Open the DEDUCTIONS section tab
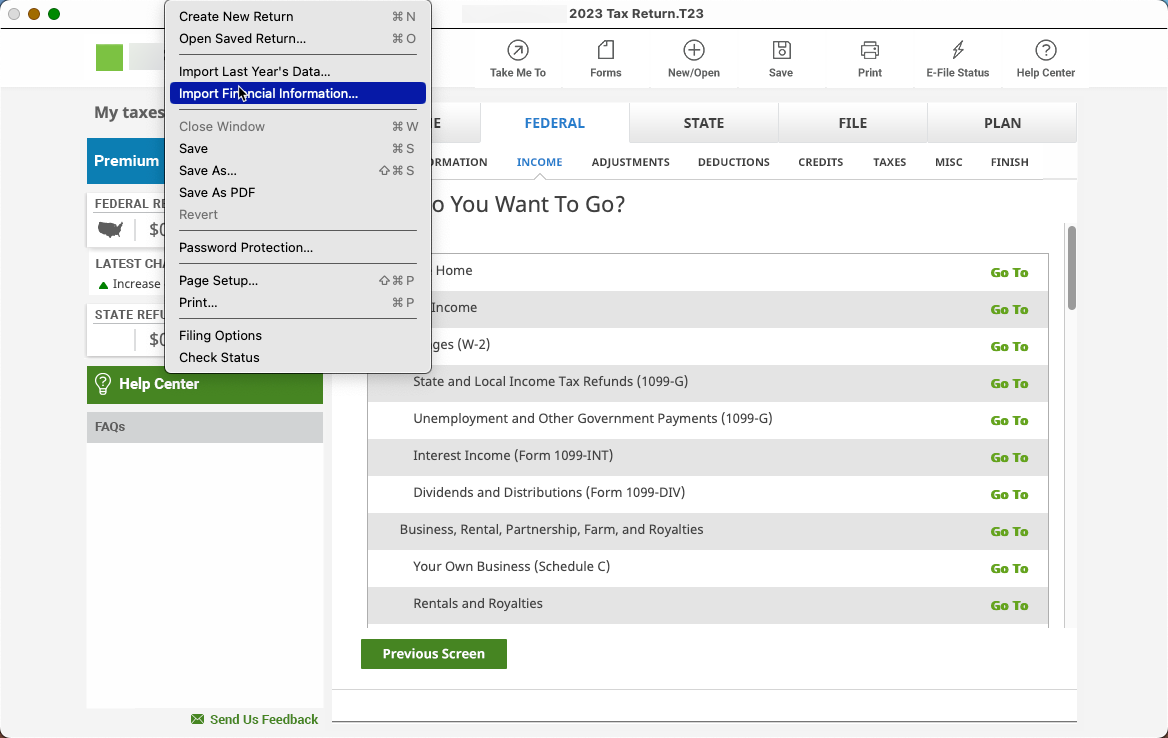1168x738 pixels. (733, 161)
